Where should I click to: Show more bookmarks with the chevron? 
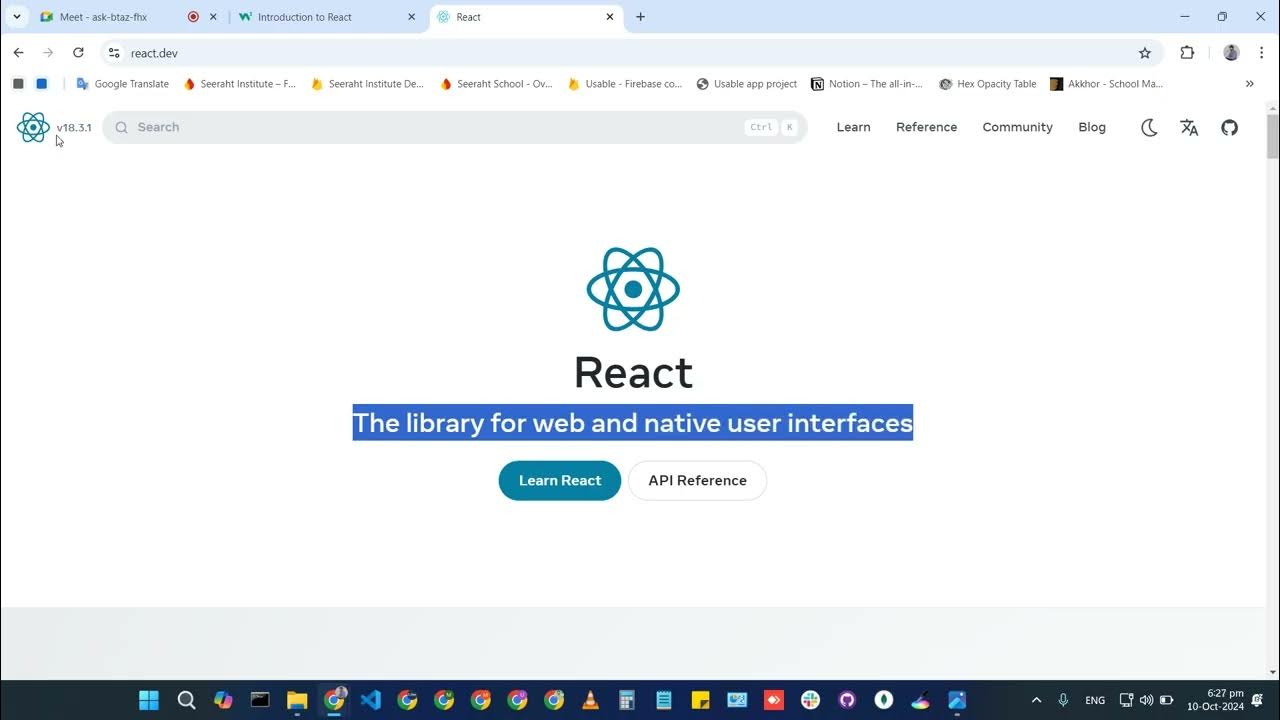point(1249,84)
